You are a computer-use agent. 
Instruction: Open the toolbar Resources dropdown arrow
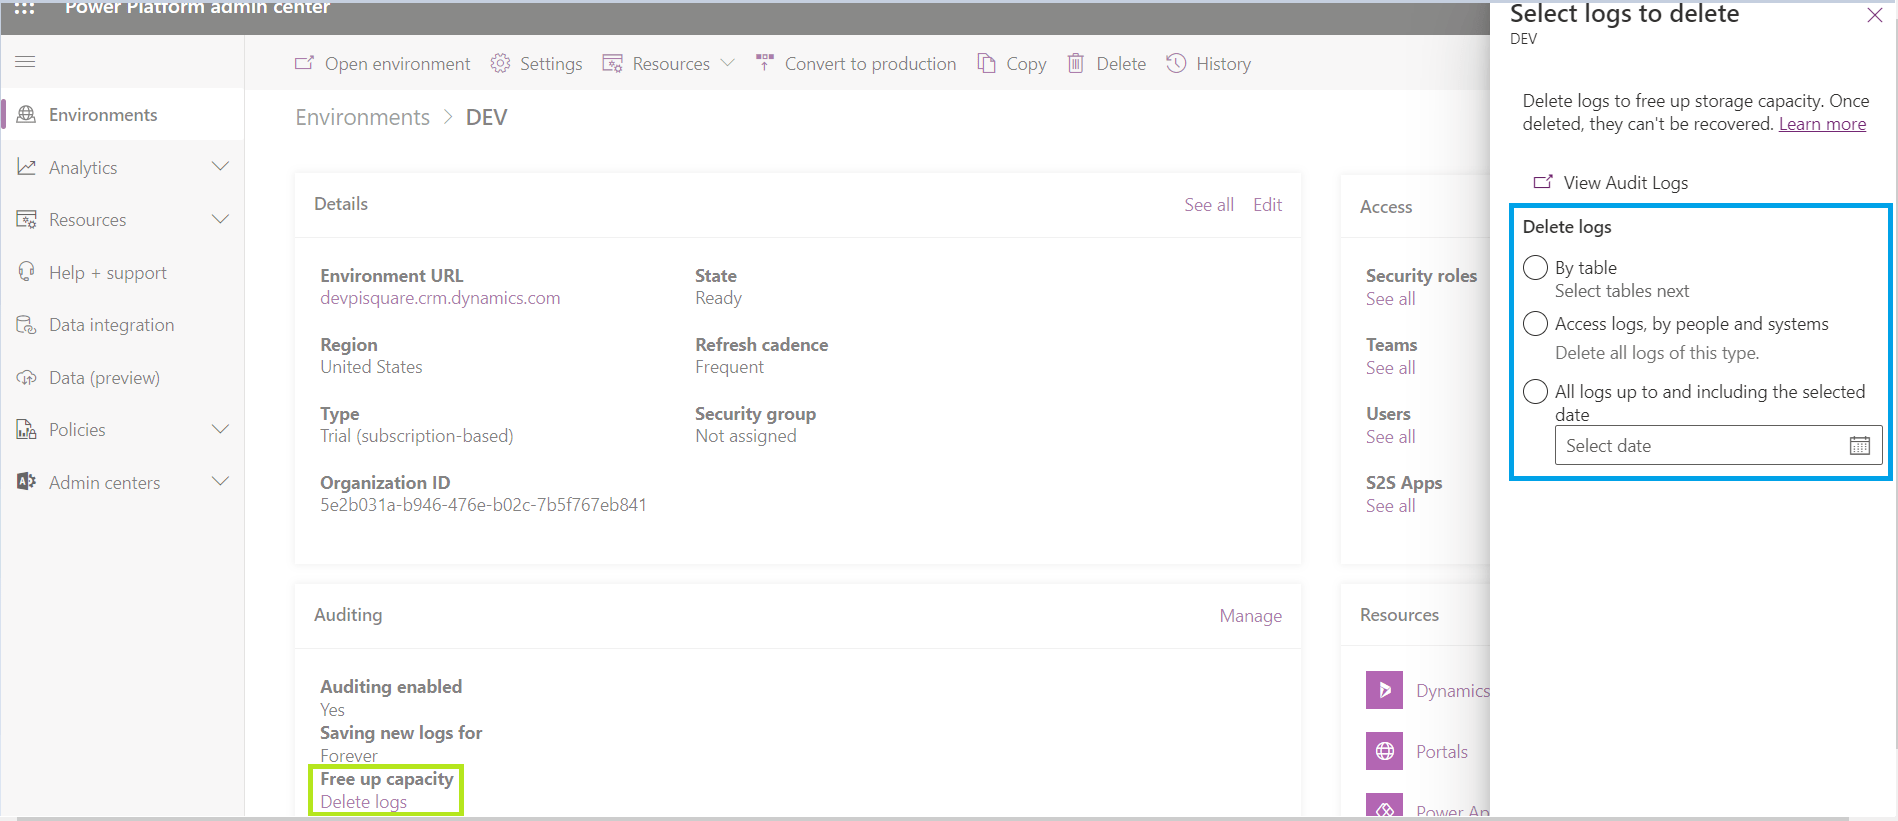tap(727, 63)
